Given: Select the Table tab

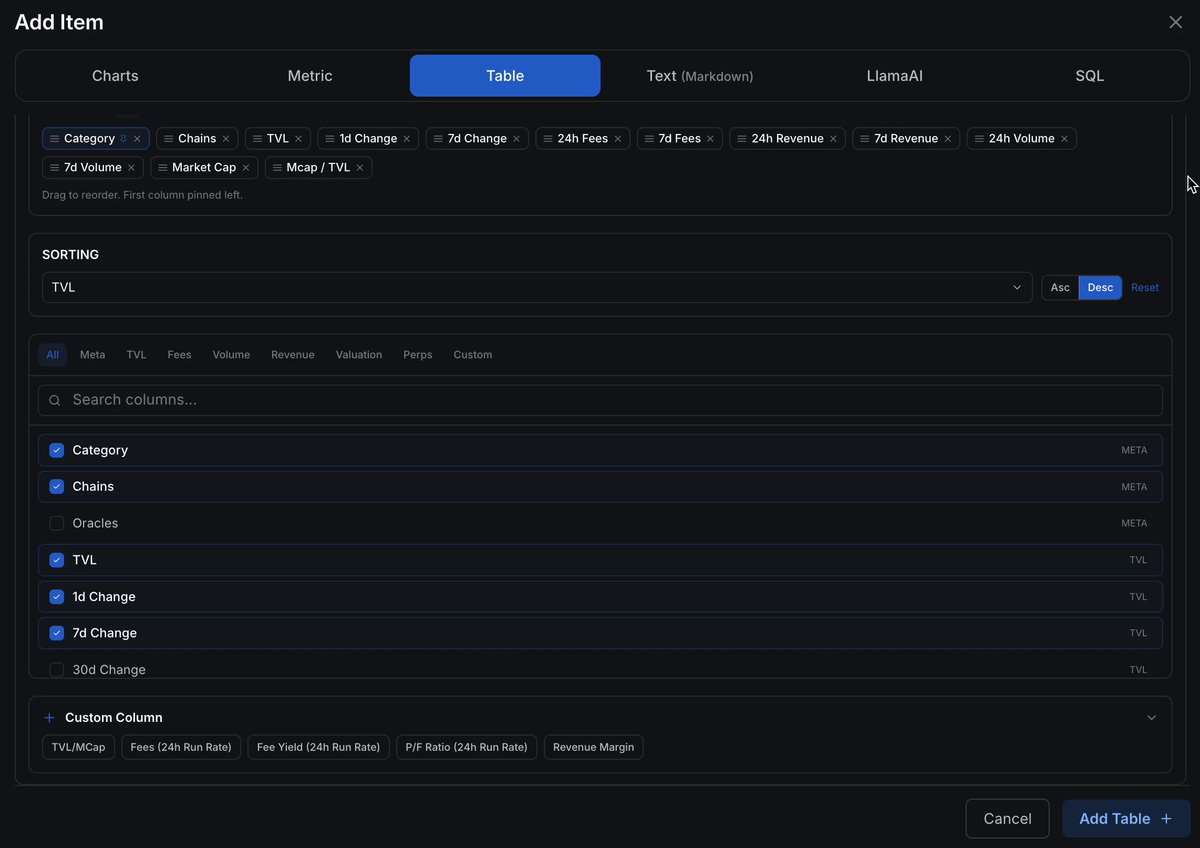Looking at the screenshot, I should pos(505,76).
